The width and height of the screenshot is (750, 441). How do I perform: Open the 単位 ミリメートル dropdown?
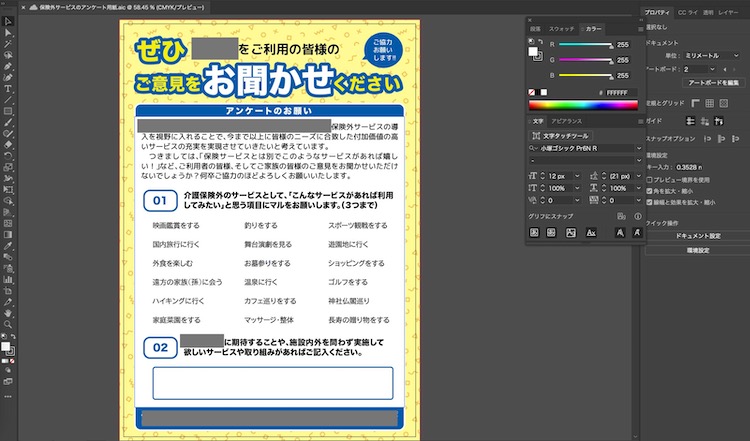(x=710, y=57)
